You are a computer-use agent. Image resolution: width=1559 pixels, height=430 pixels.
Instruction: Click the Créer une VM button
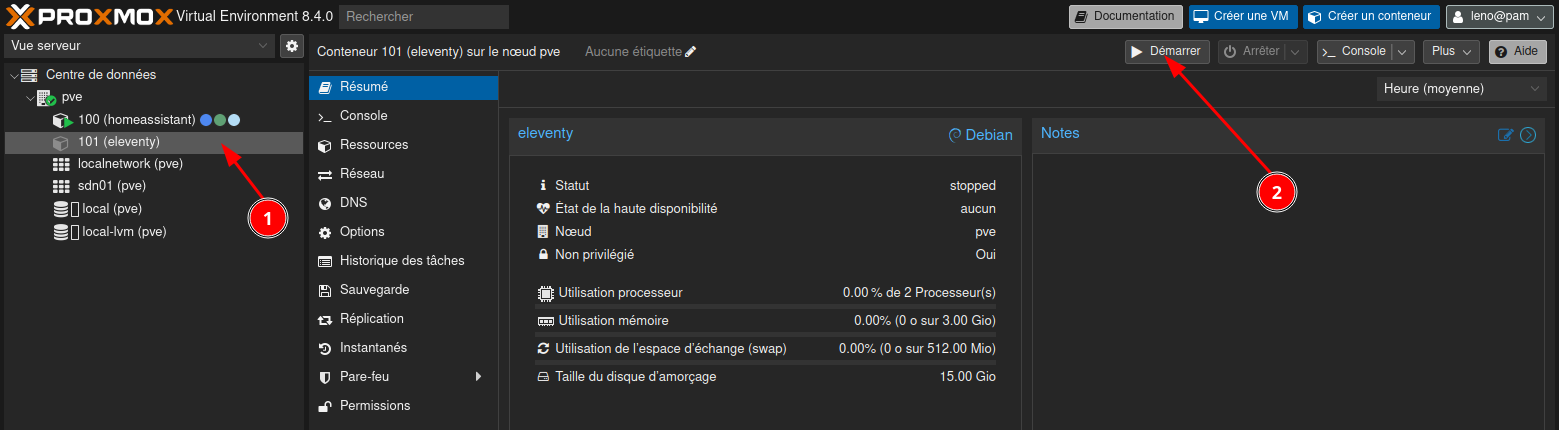point(1243,17)
